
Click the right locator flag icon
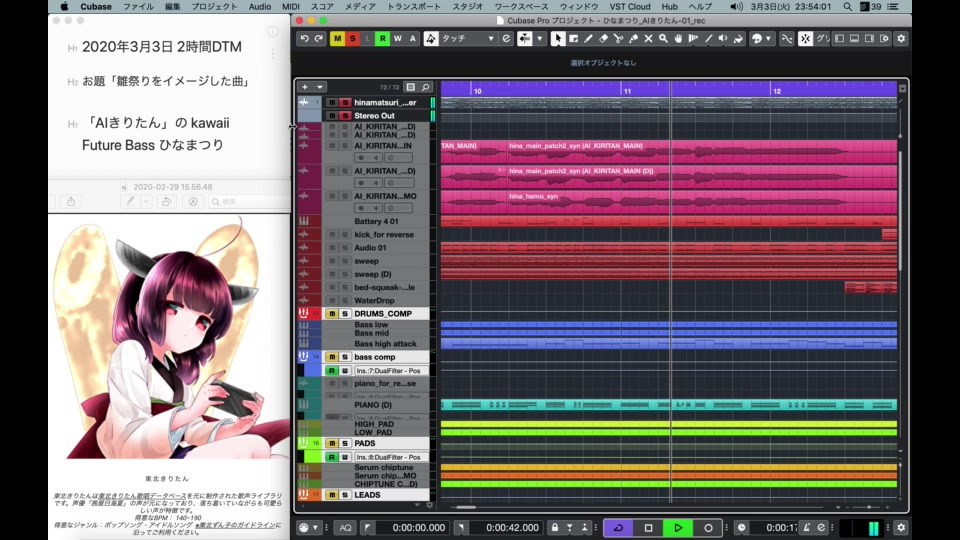461,527
